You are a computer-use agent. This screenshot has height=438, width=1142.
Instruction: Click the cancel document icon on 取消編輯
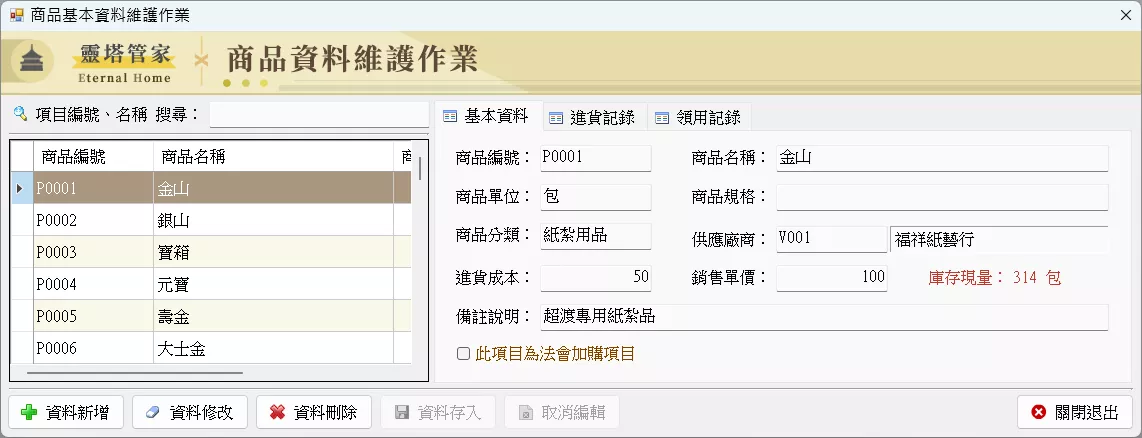pos(525,412)
